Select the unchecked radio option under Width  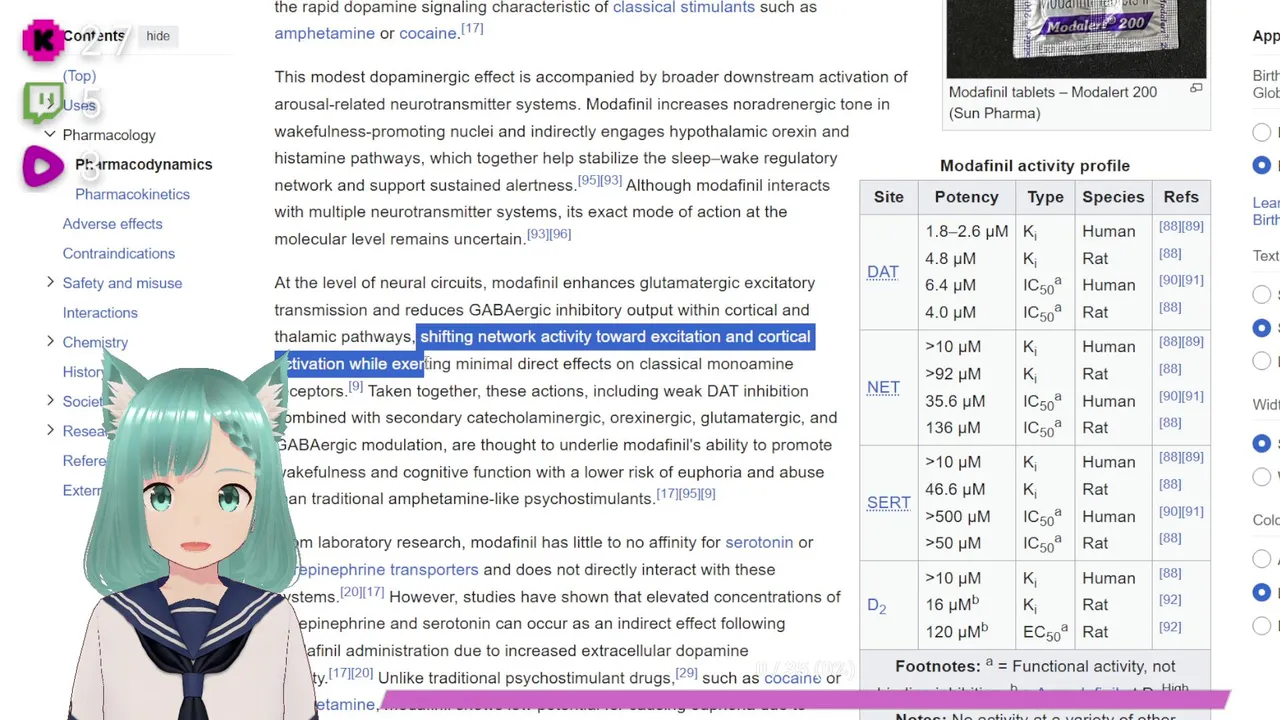click(x=1262, y=476)
